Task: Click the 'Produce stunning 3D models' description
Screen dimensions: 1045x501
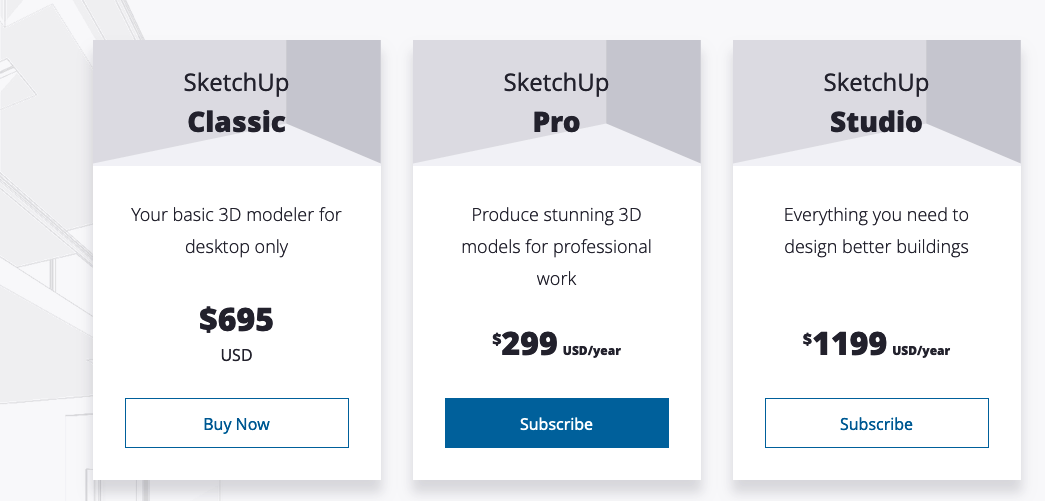Action: click(x=556, y=246)
